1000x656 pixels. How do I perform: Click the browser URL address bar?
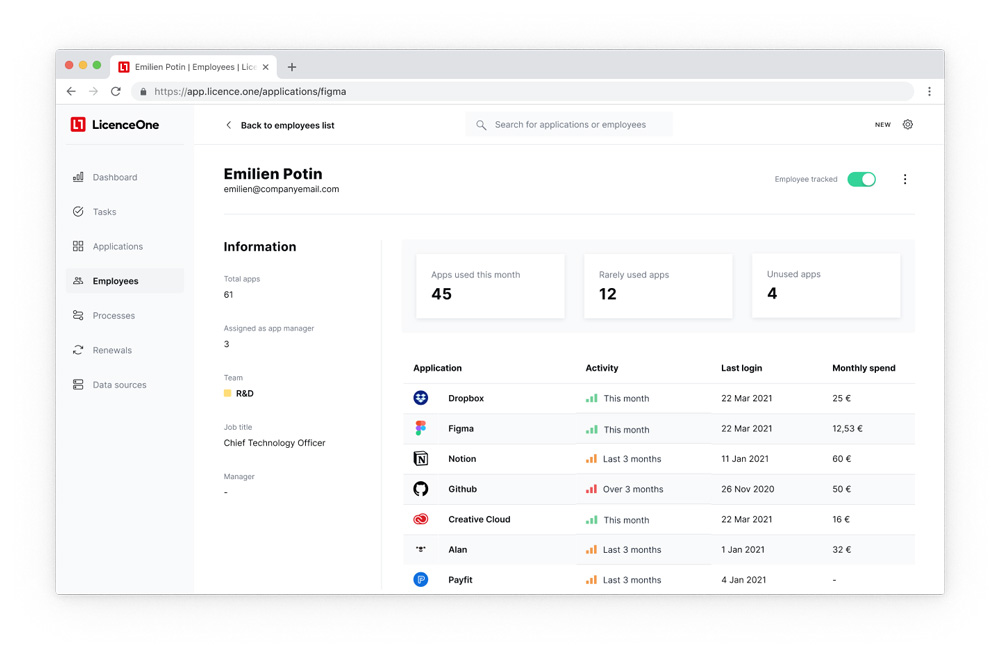coord(523,91)
